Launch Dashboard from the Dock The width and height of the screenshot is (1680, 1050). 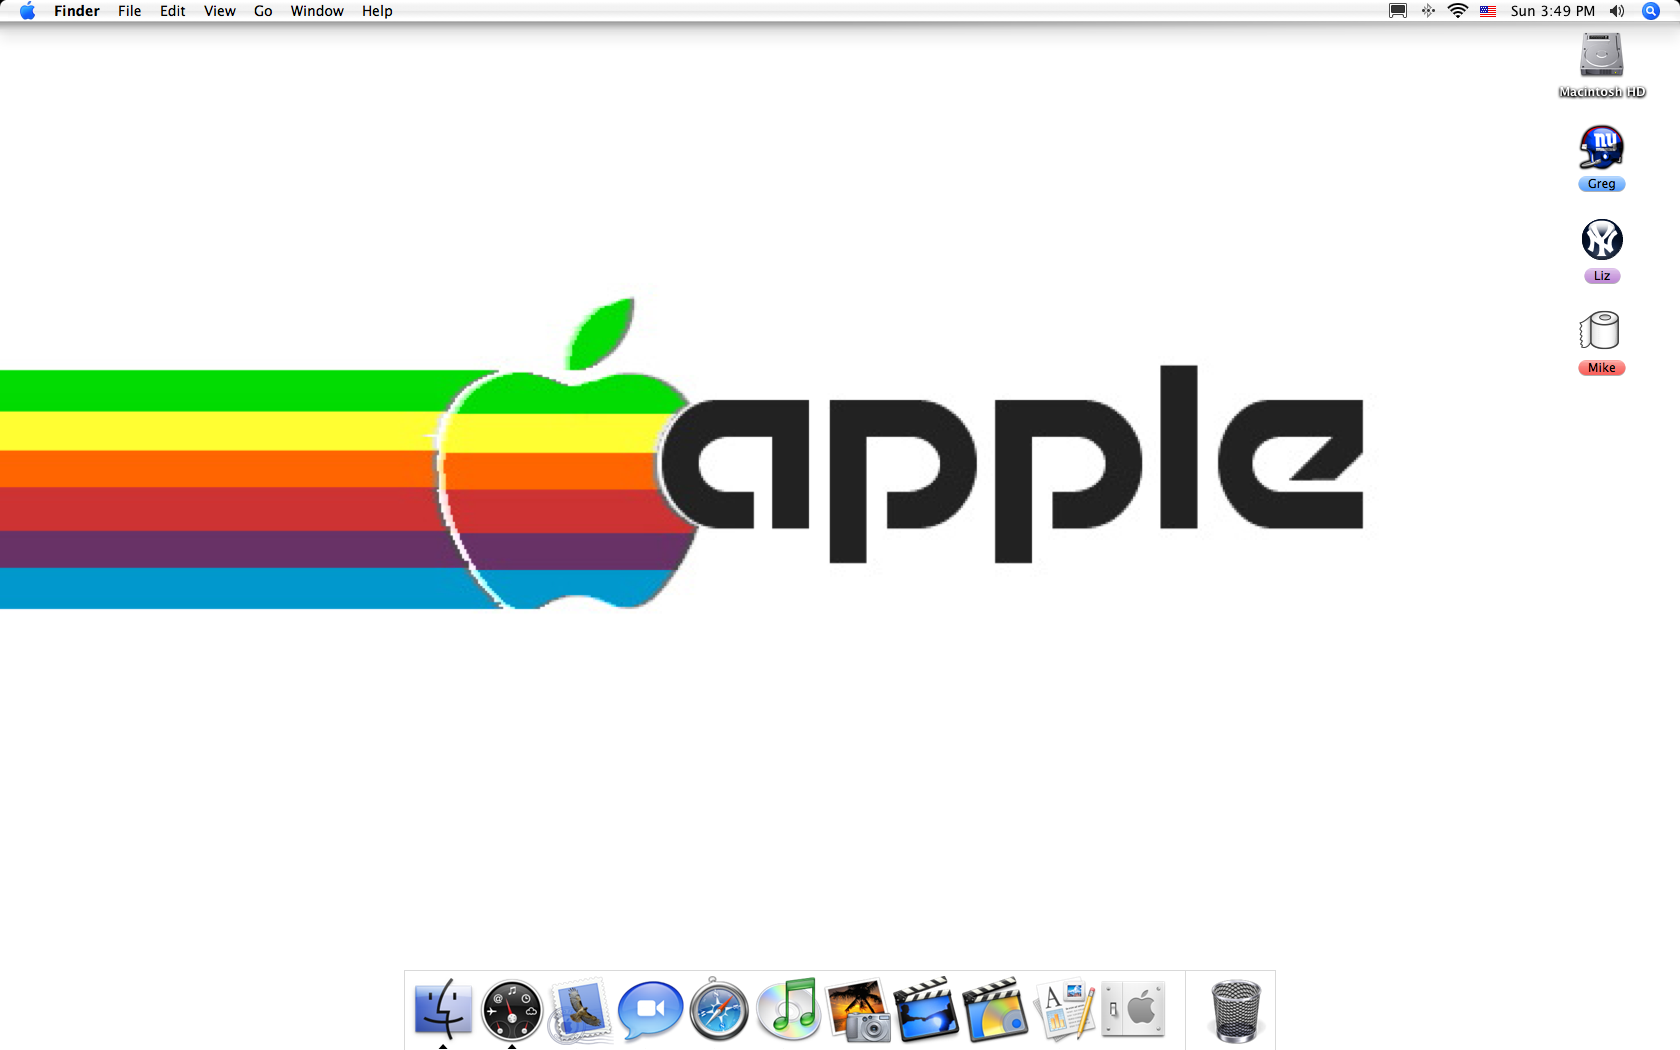[512, 1010]
